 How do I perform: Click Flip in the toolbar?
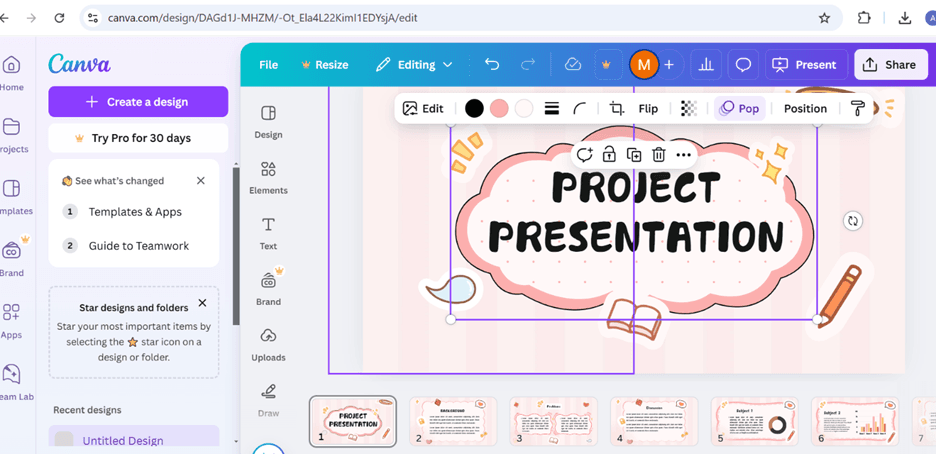(648, 109)
